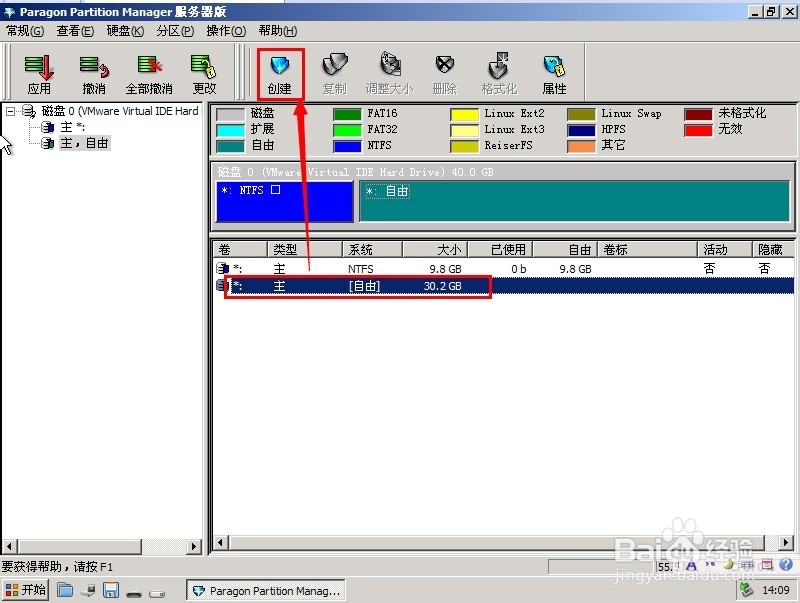
Task: Open the 分区(P) menu
Action: [x=175, y=31]
